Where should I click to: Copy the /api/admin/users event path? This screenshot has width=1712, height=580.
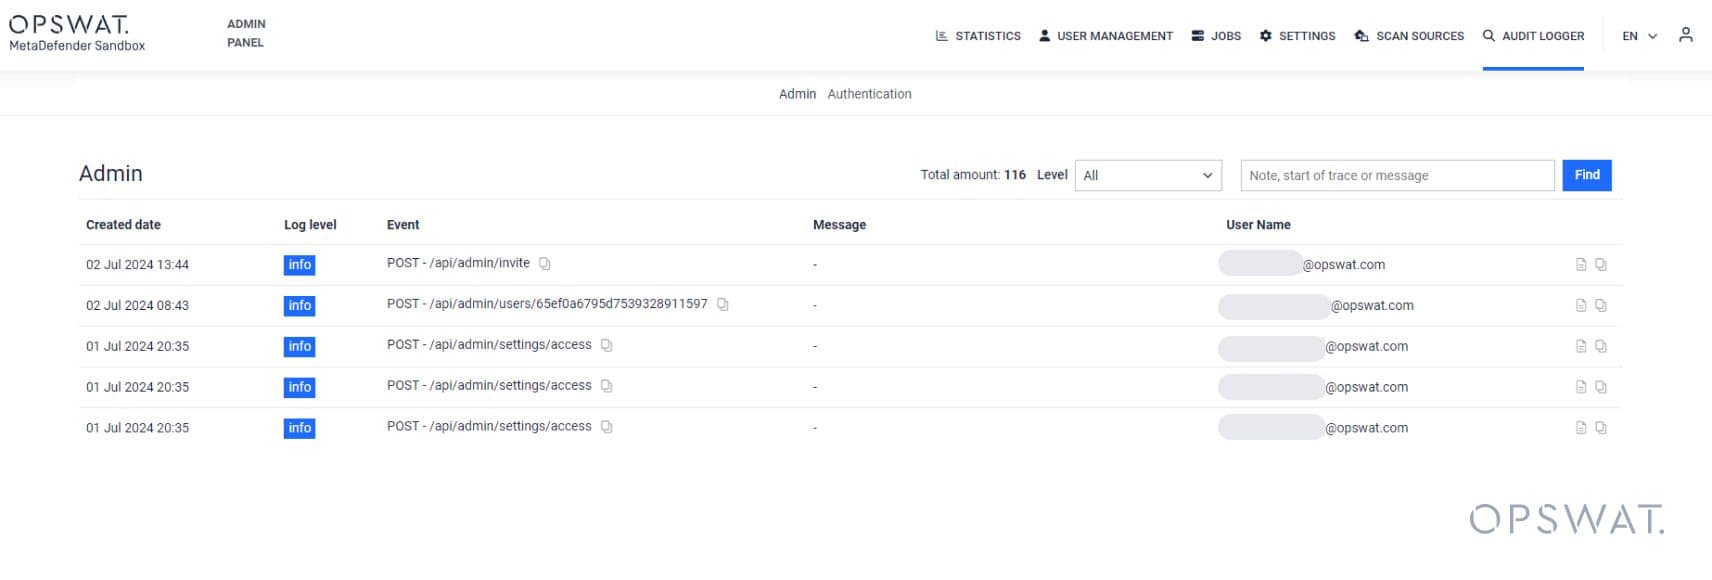723,305
